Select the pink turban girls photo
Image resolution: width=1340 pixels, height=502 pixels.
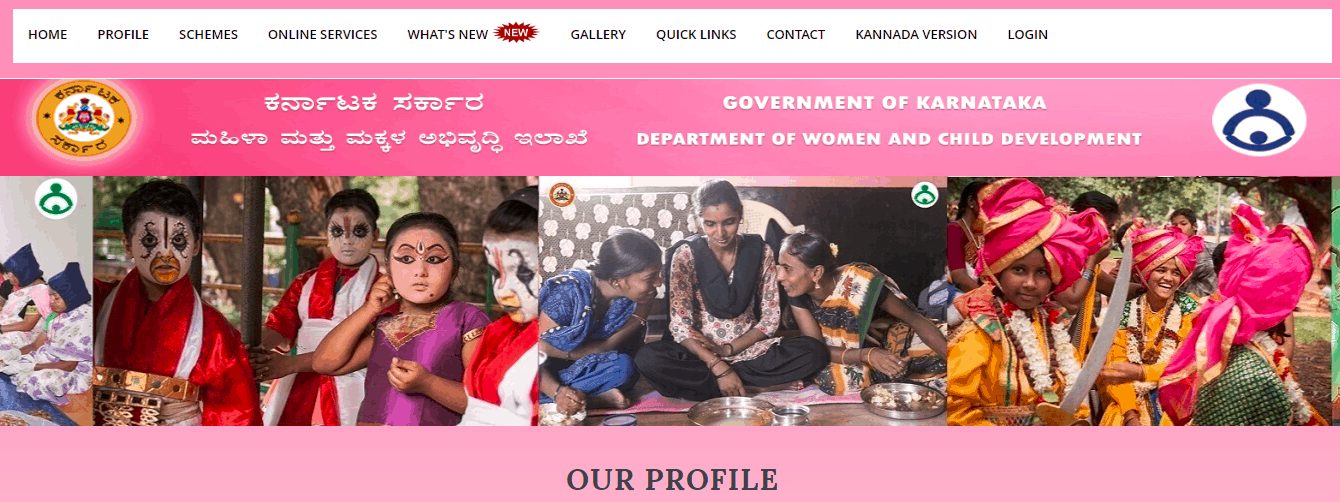(1141, 301)
